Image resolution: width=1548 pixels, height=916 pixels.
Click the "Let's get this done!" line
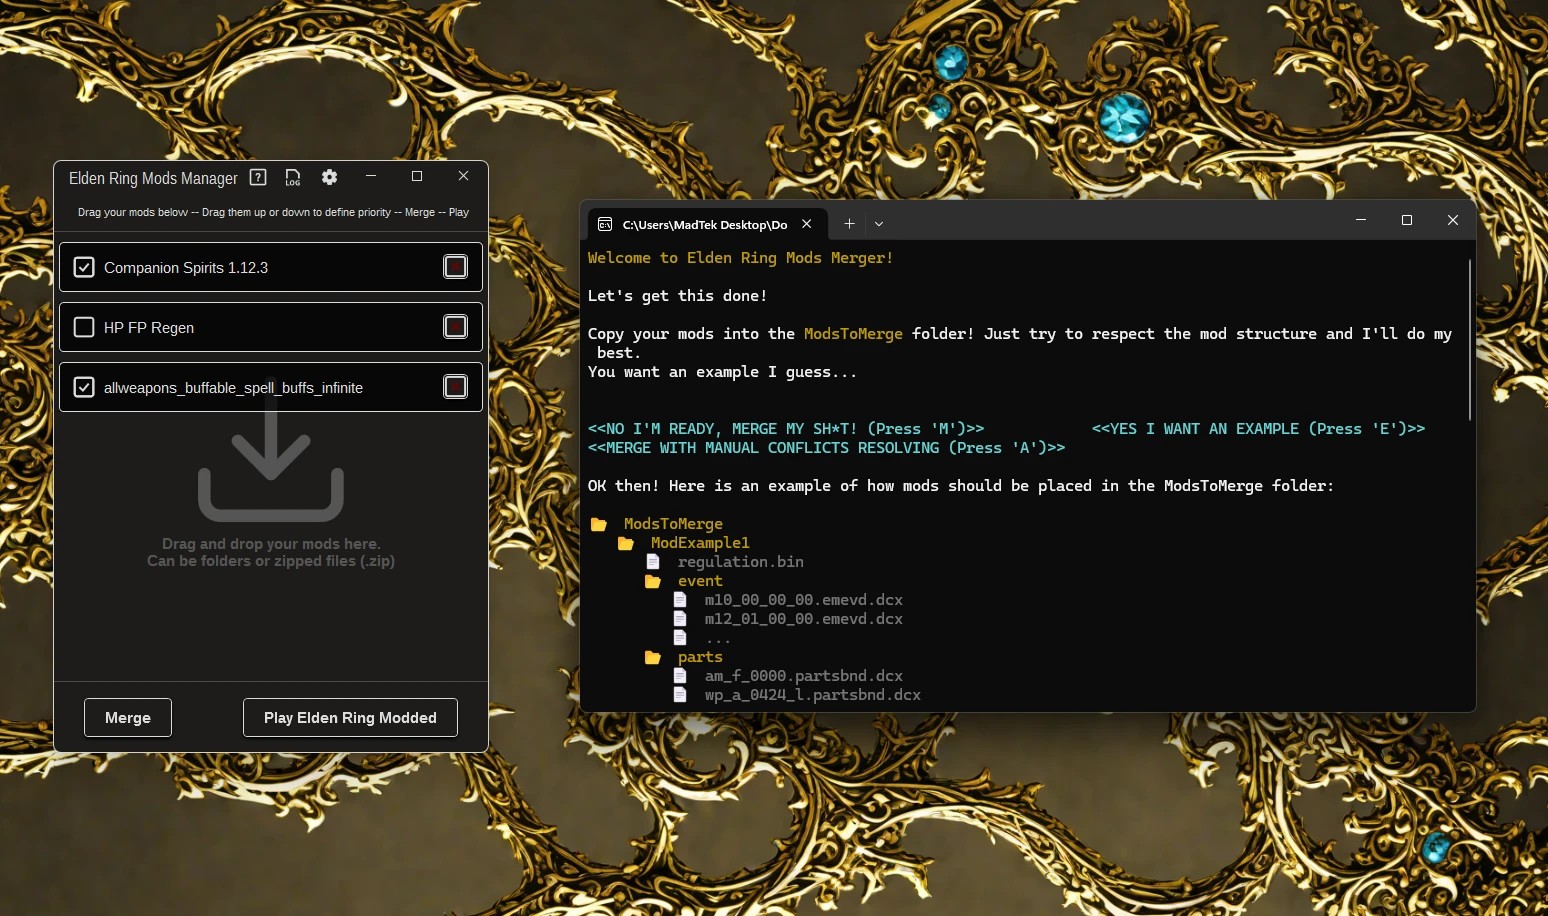click(x=677, y=296)
